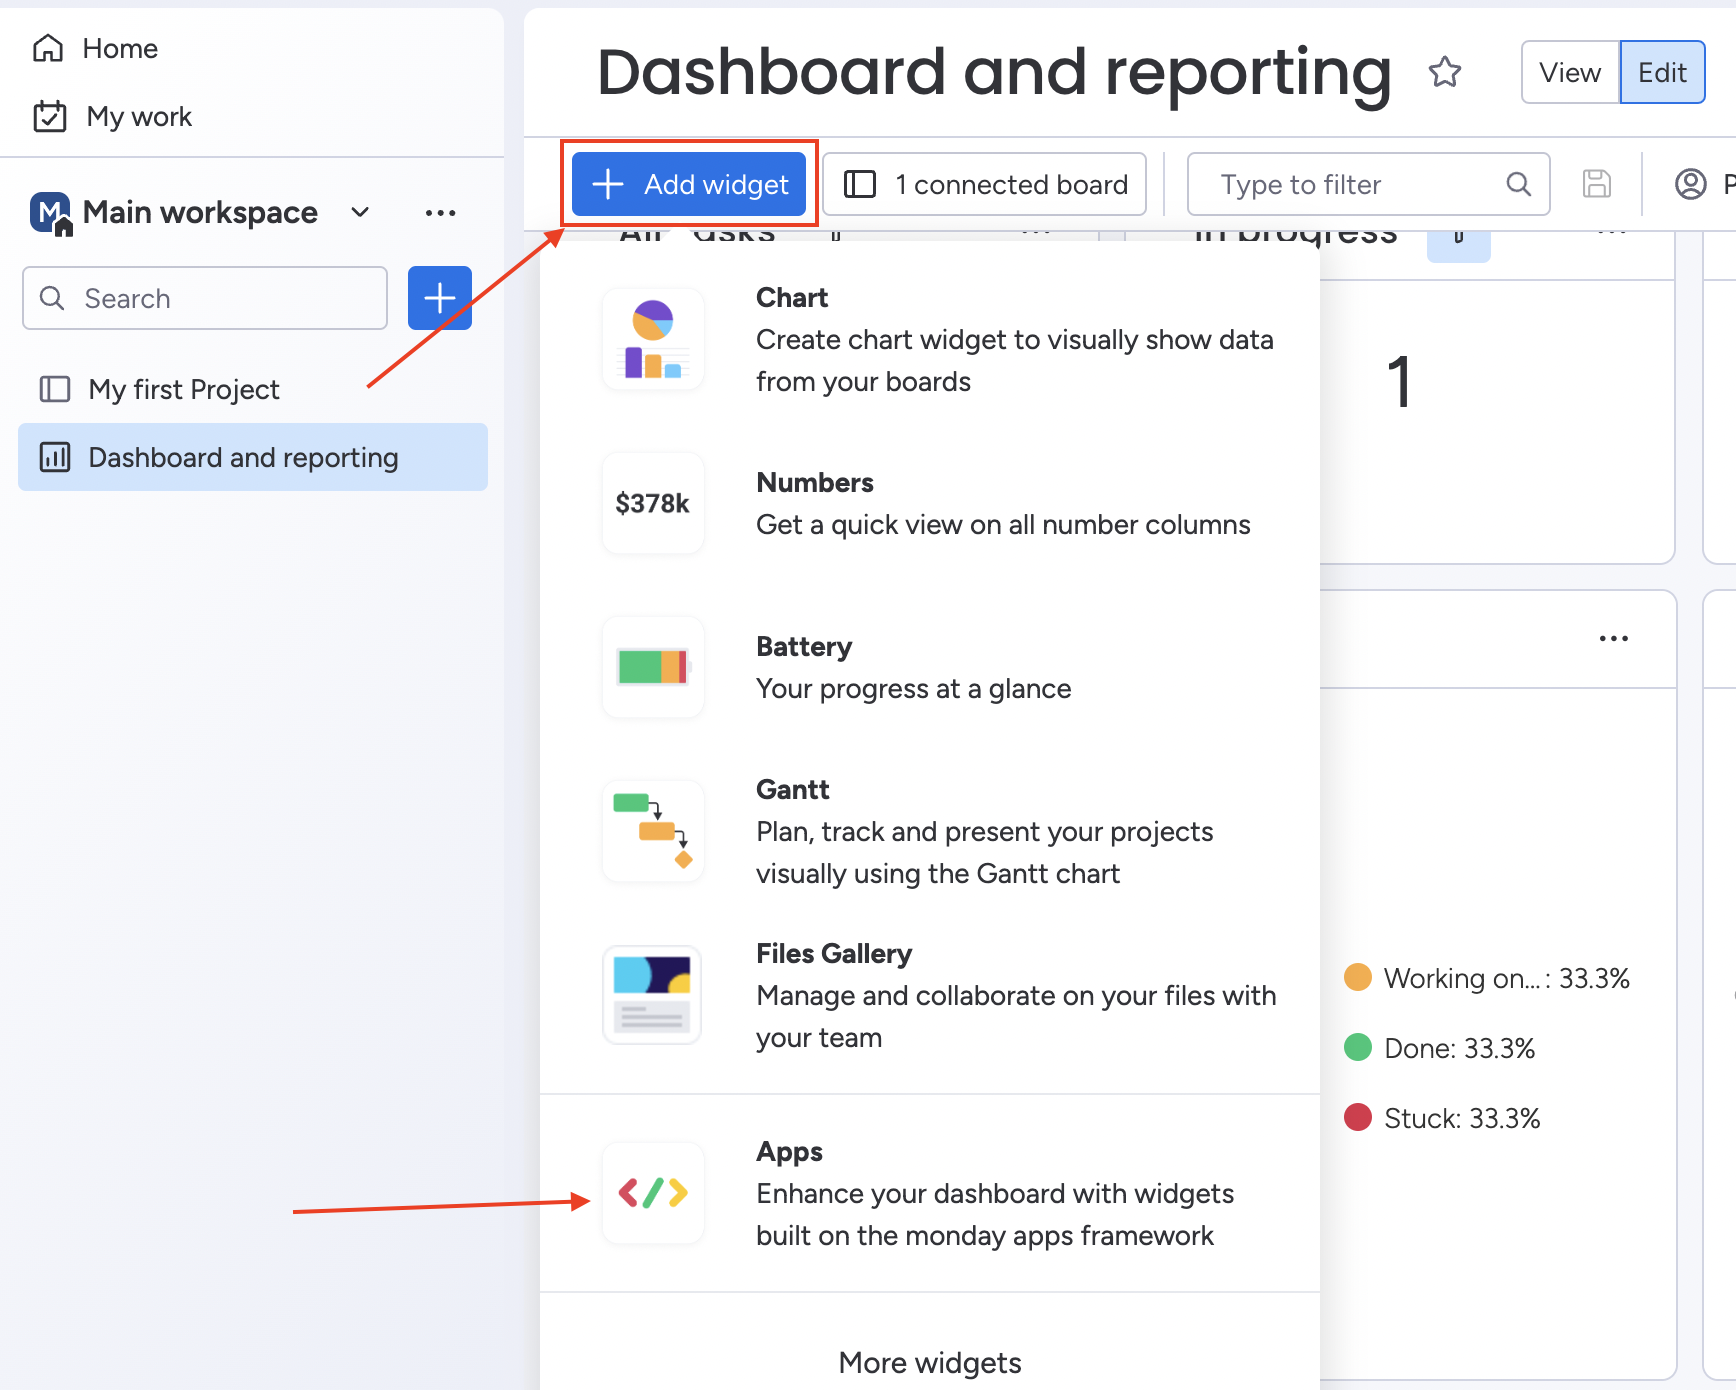
Task: Expand the Main workspace dropdown
Action: coord(359,212)
